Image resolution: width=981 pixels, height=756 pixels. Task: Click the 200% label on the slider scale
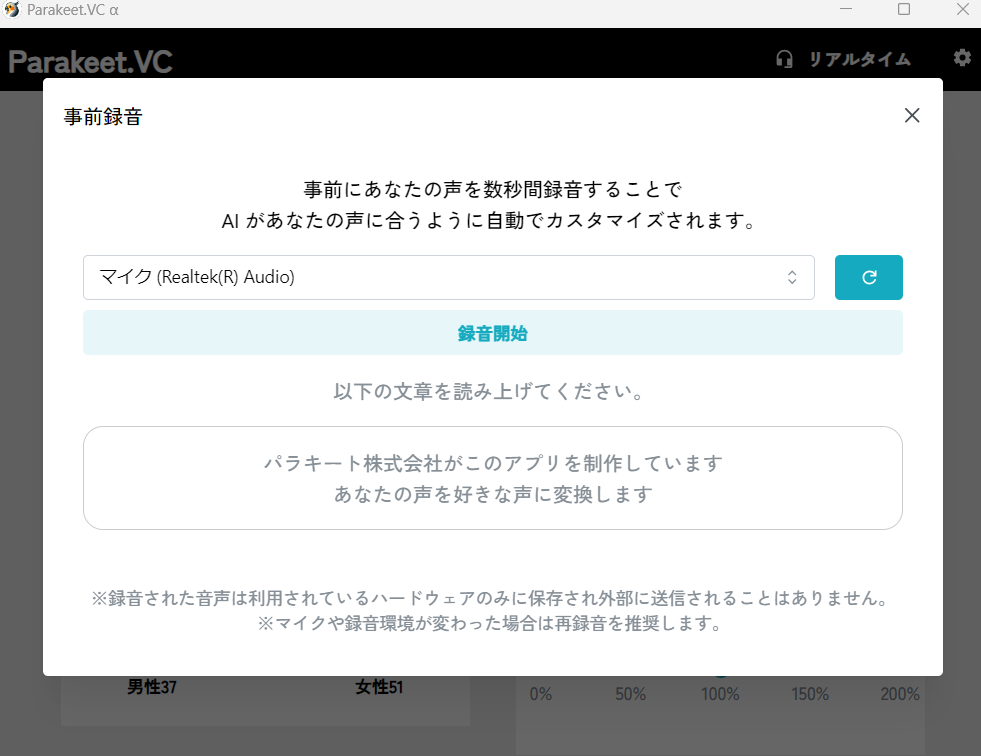coord(900,694)
